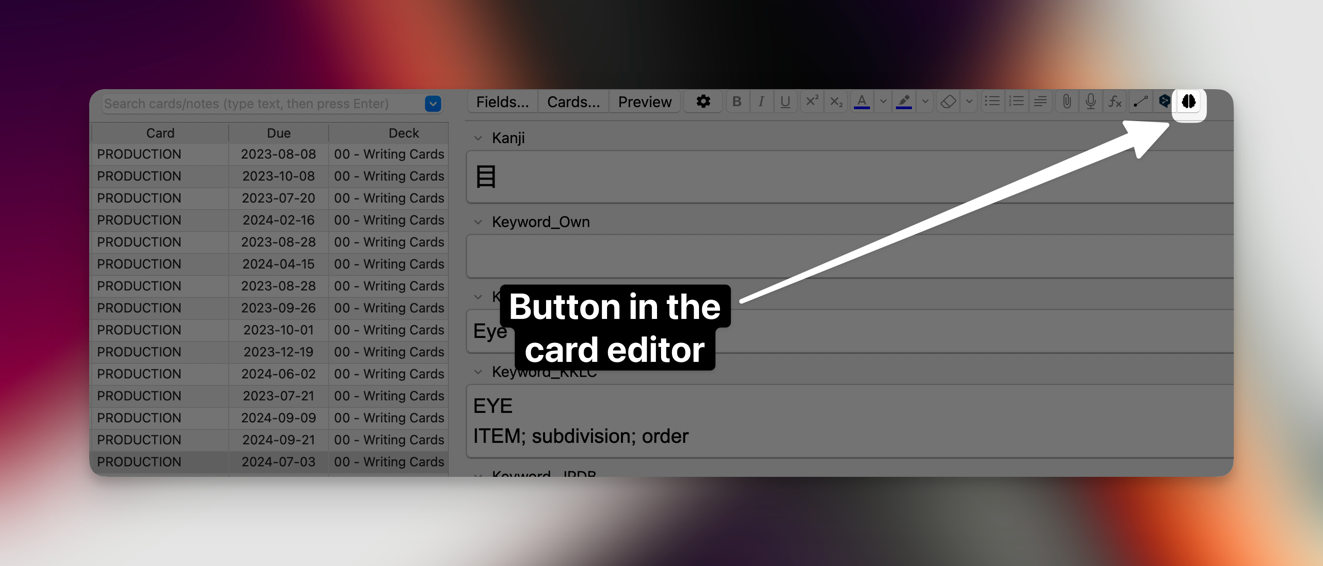Select the row due 2023-08-08
The width and height of the screenshot is (1323, 566).
pos(270,154)
